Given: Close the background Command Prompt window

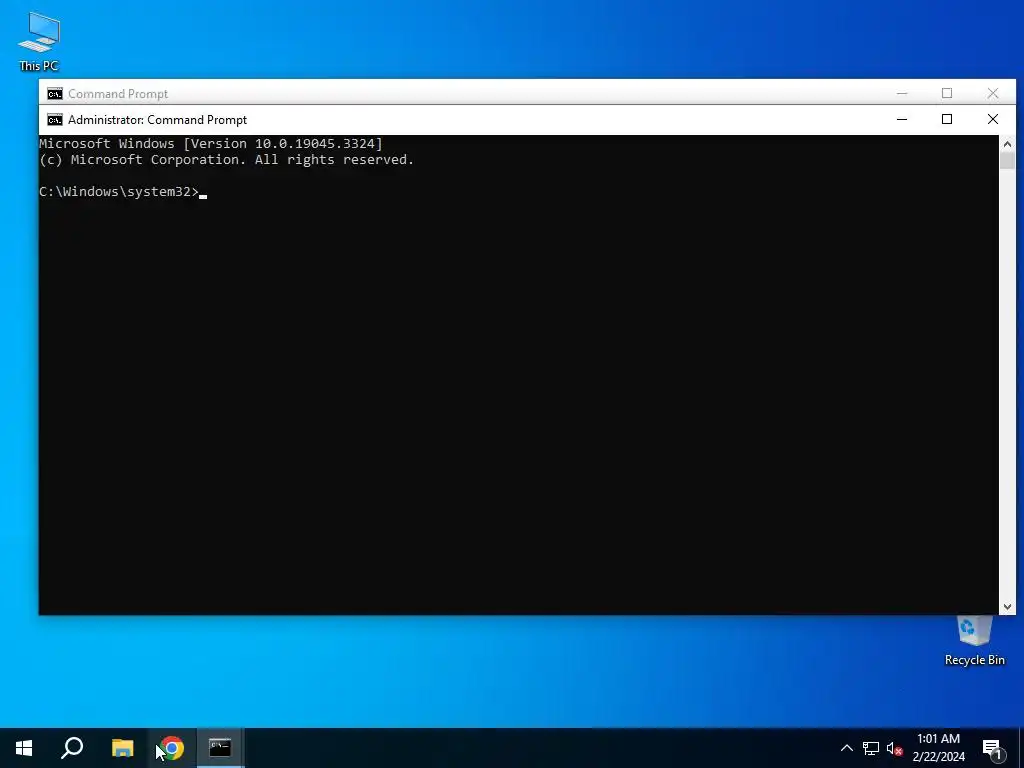Looking at the screenshot, I should click(x=993, y=93).
